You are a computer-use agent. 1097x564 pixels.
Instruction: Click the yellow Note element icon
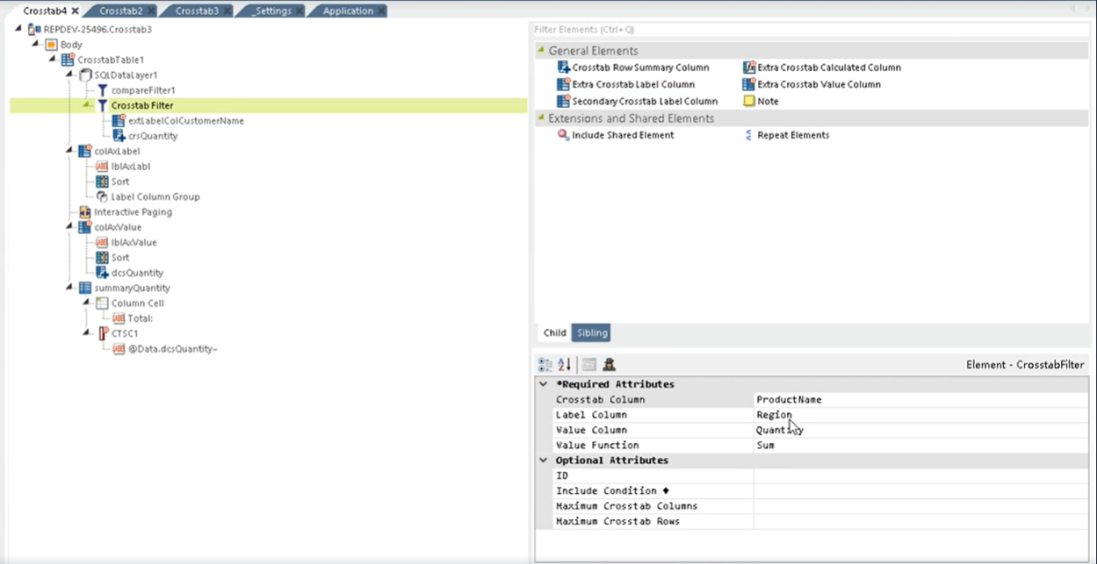pyautogui.click(x=749, y=101)
